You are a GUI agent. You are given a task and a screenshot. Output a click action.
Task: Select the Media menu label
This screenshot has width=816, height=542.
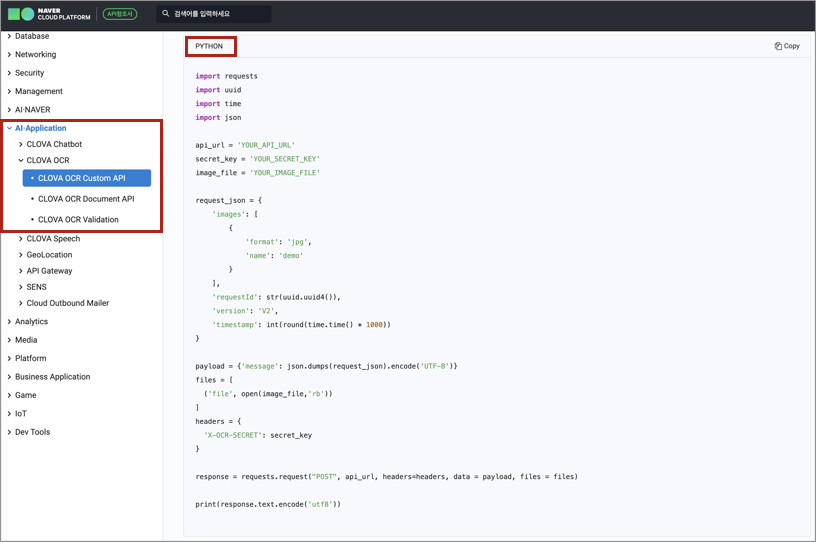point(26,340)
